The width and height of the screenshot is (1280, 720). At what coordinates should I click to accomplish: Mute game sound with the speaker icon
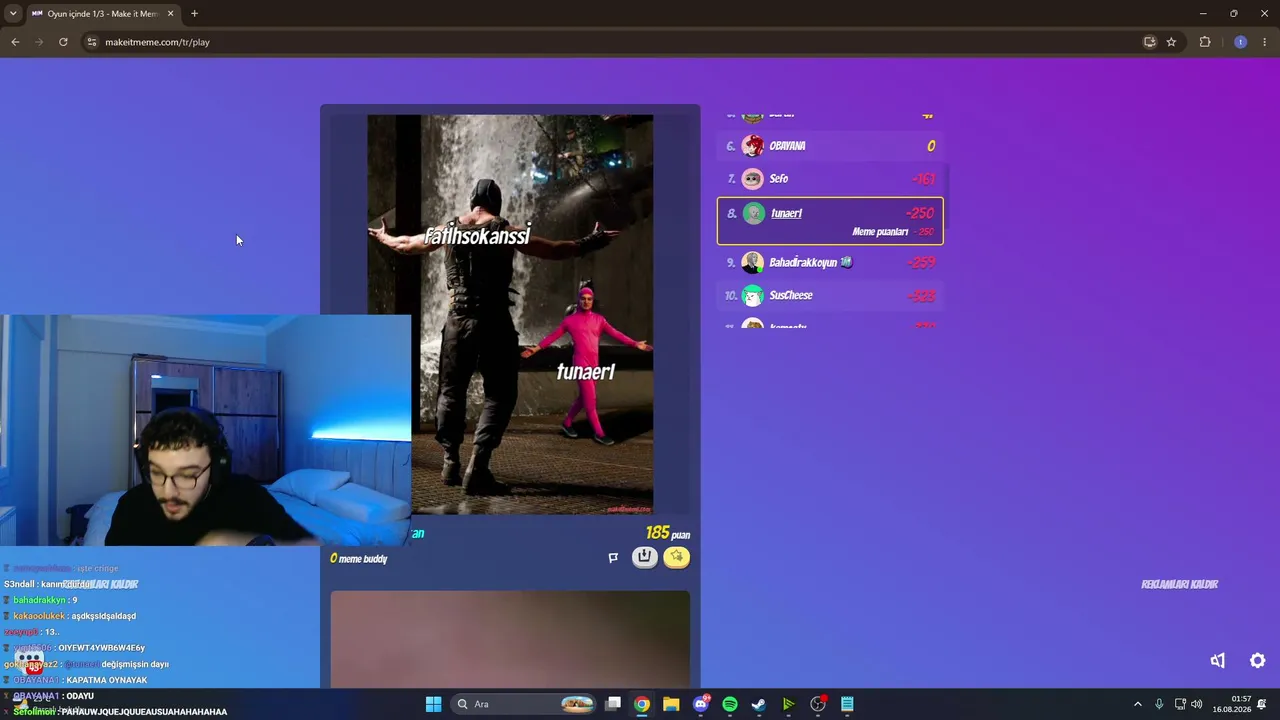pos(1217,661)
